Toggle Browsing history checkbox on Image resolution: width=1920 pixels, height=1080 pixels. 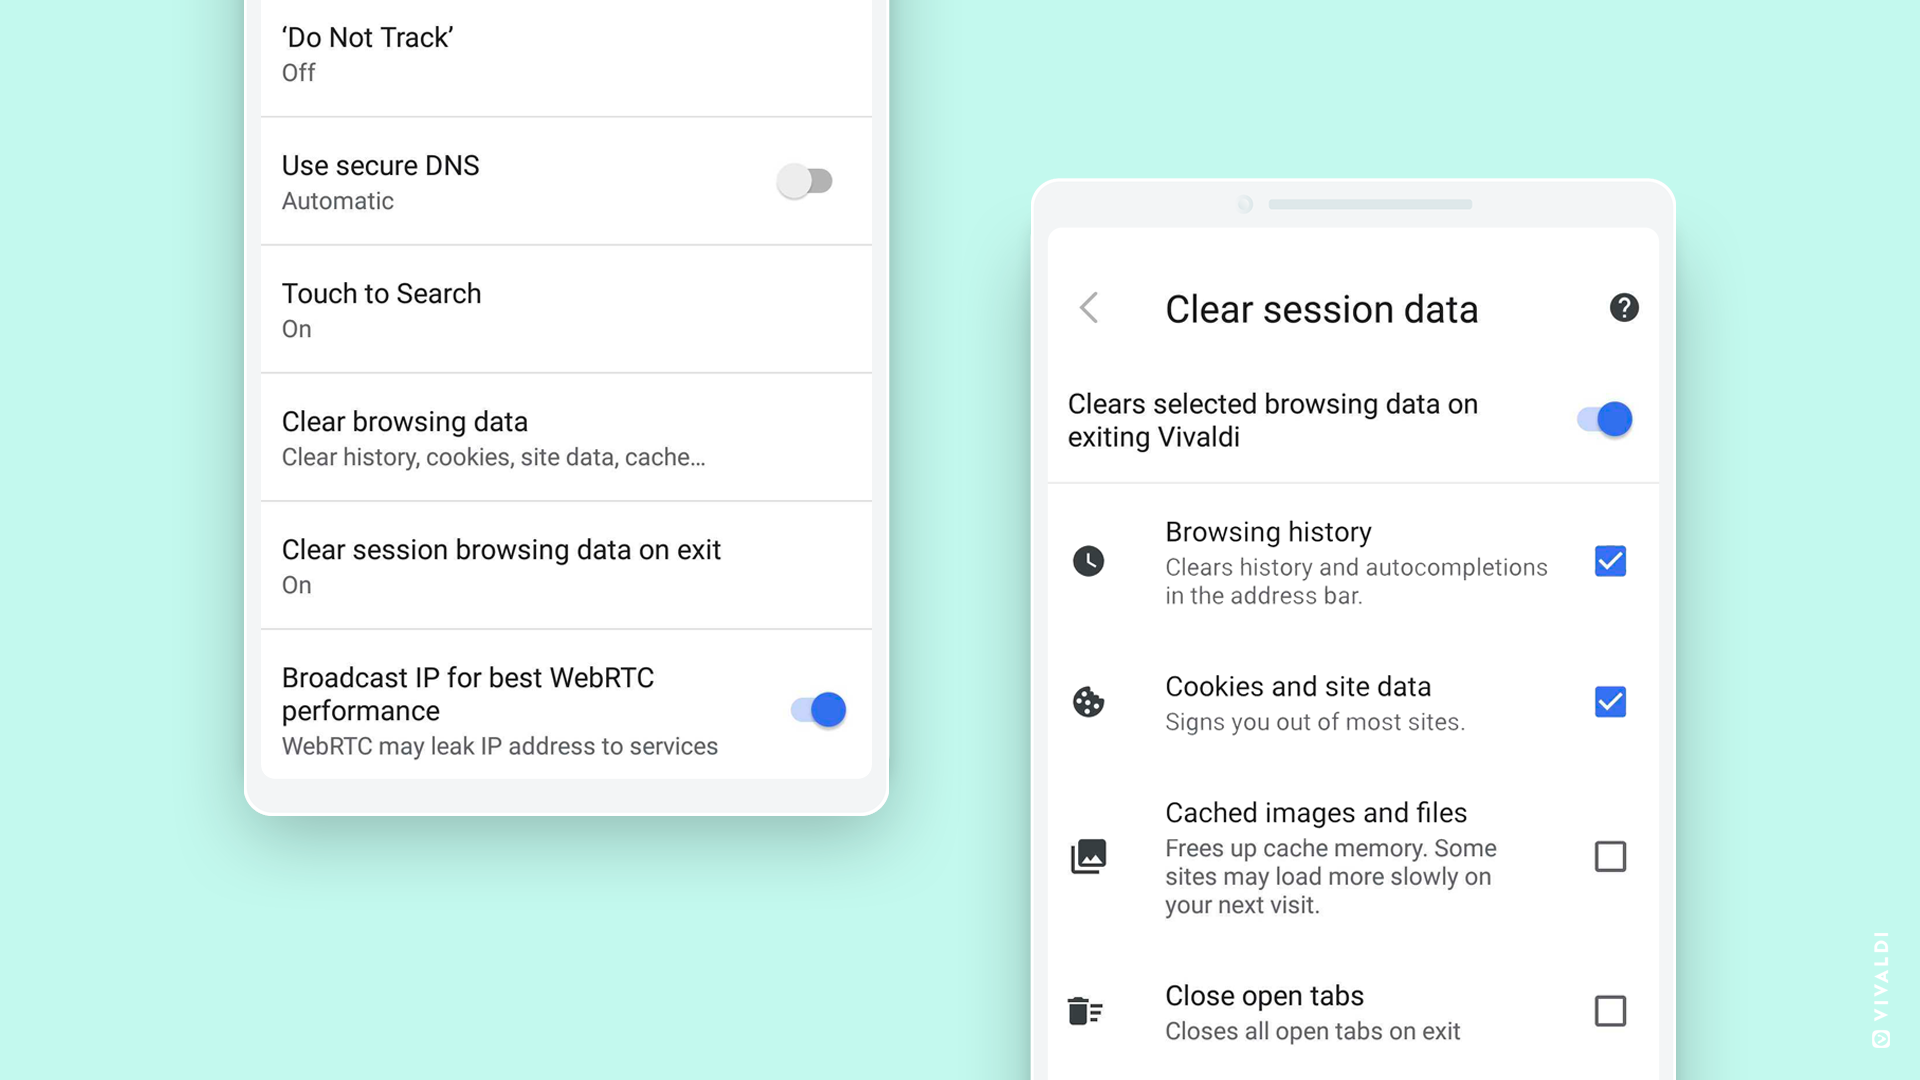coord(1610,560)
